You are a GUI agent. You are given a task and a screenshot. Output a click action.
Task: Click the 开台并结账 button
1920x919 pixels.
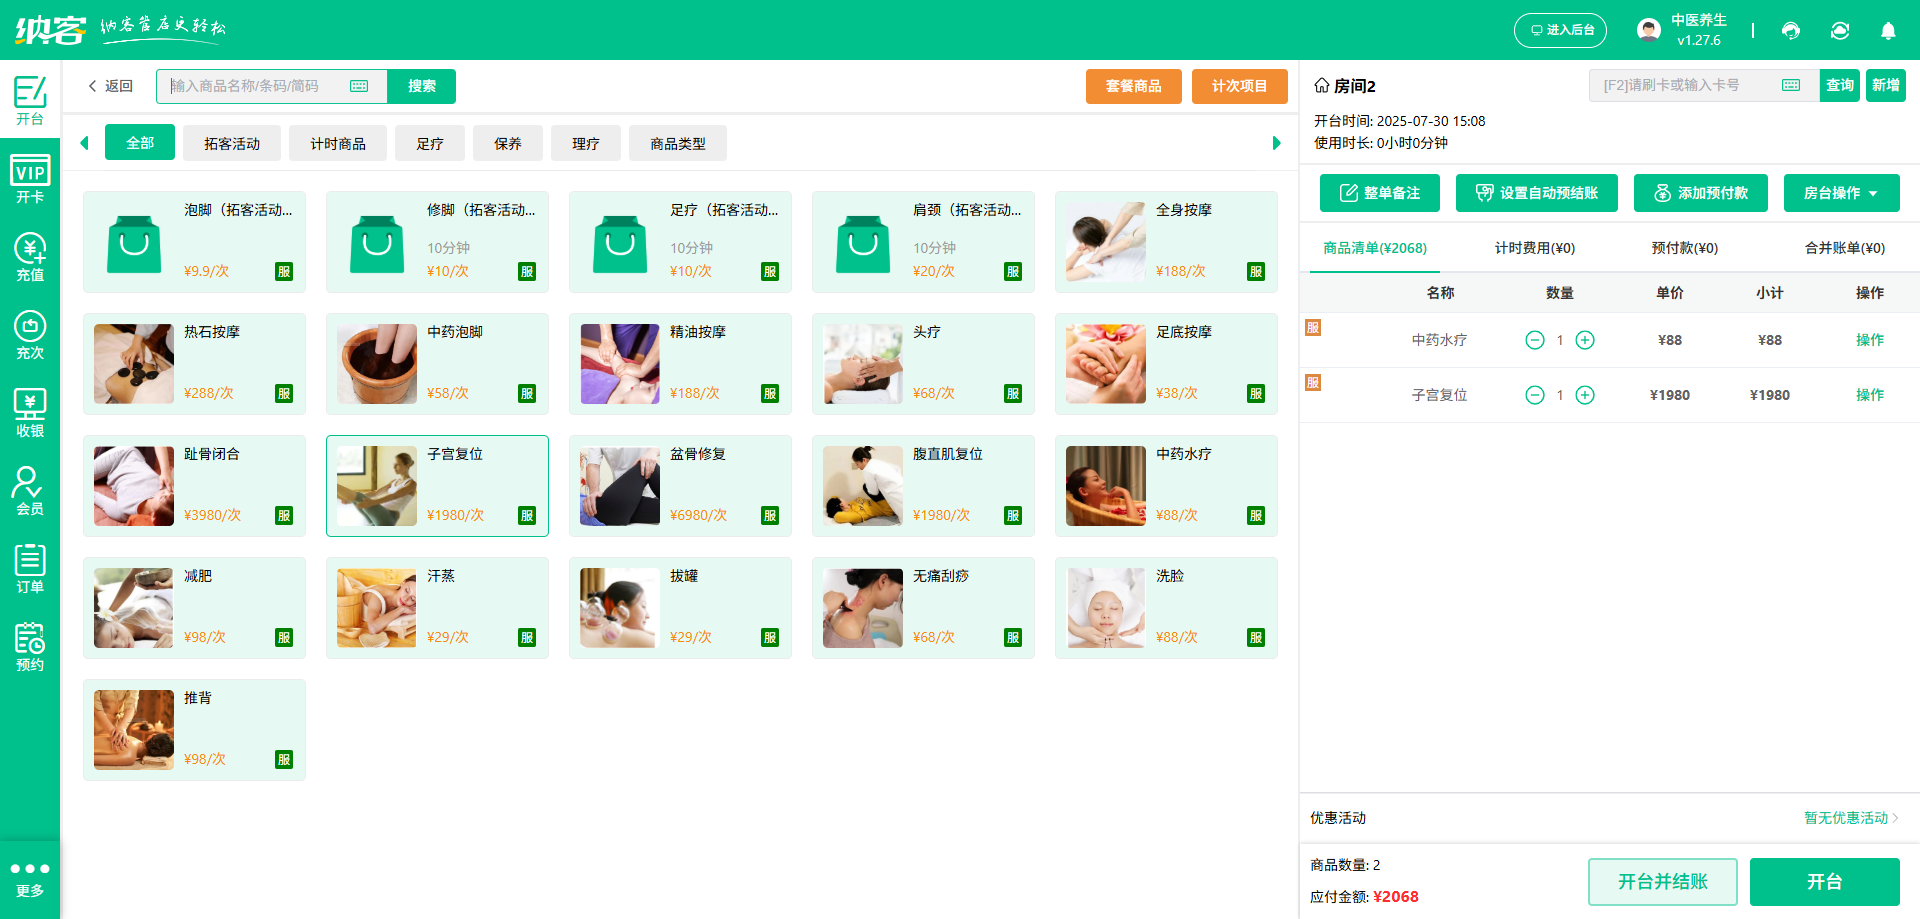pyautogui.click(x=1662, y=881)
